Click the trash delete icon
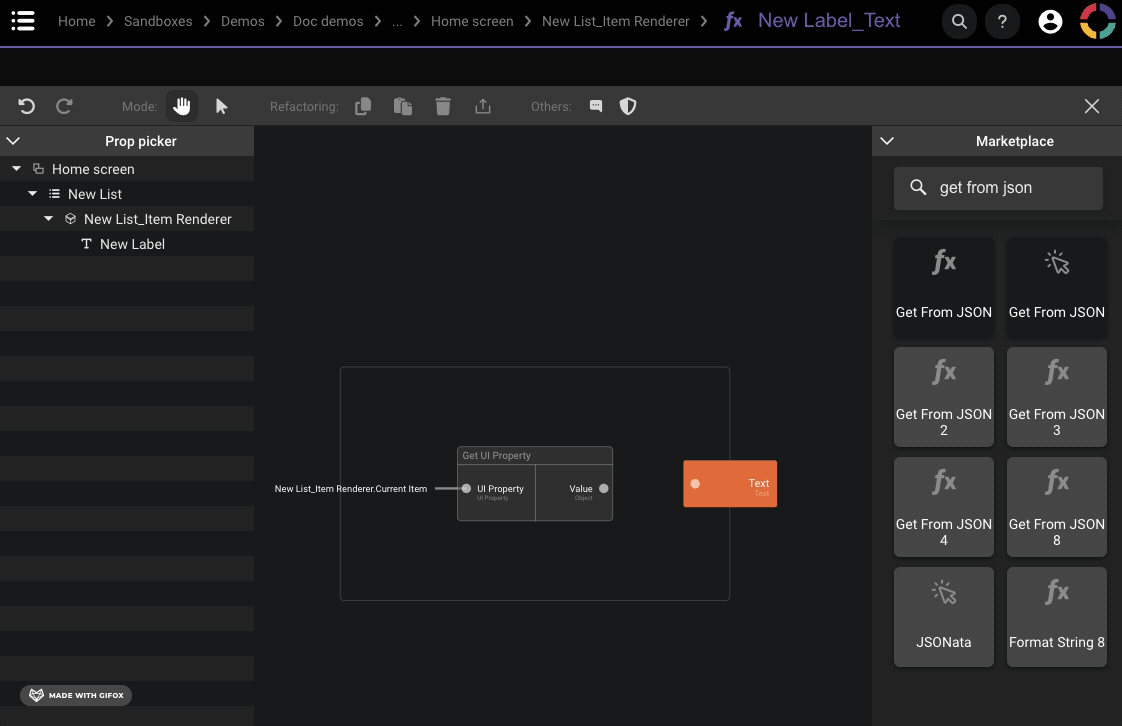Image resolution: width=1122 pixels, height=726 pixels. click(x=443, y=106)
